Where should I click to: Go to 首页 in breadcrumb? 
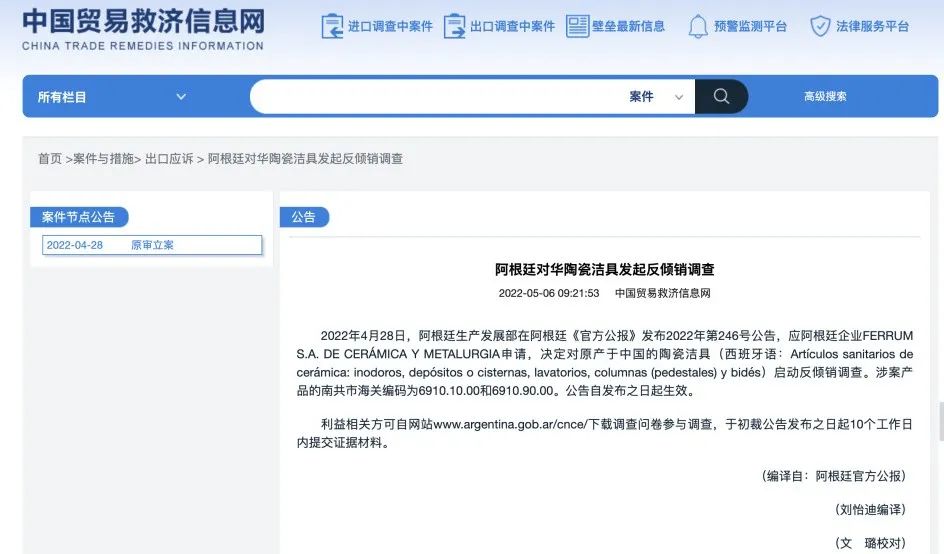click(50, 158)
